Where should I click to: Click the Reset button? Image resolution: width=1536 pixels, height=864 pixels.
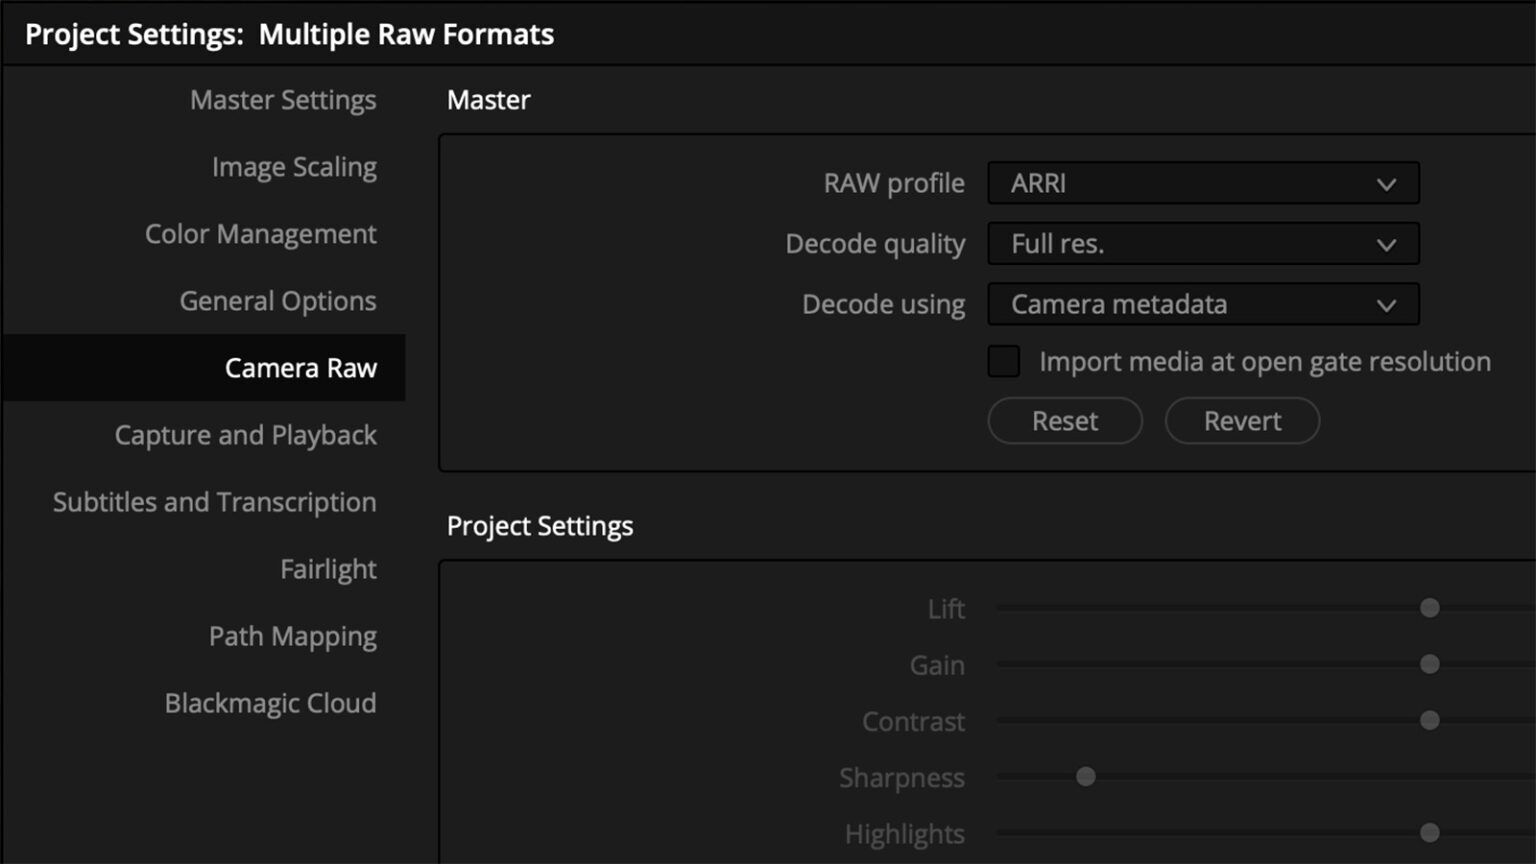1064,421
